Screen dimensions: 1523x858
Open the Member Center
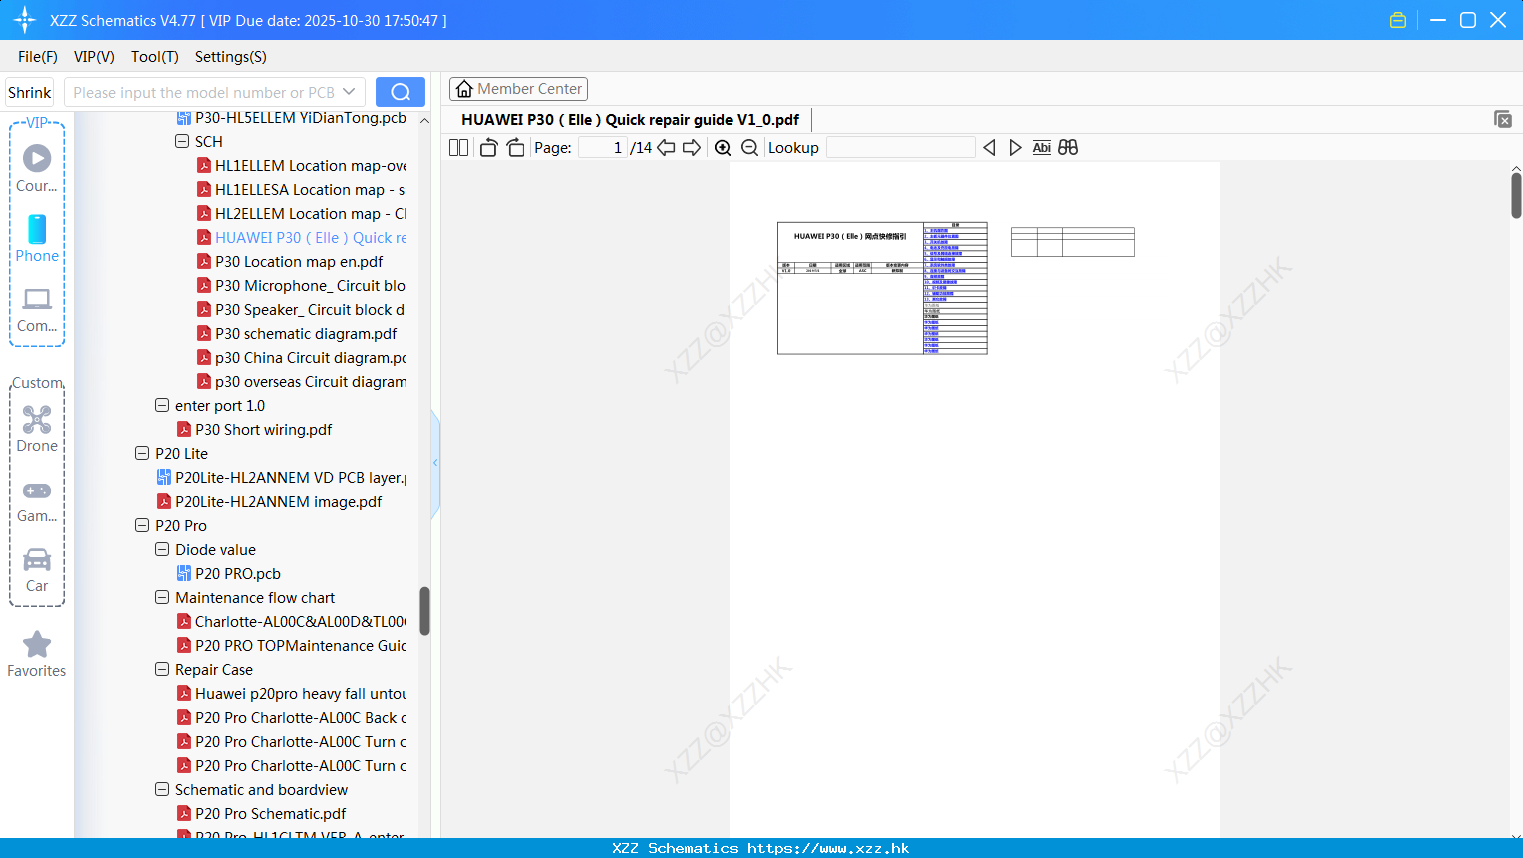click(x=518, y=89)
